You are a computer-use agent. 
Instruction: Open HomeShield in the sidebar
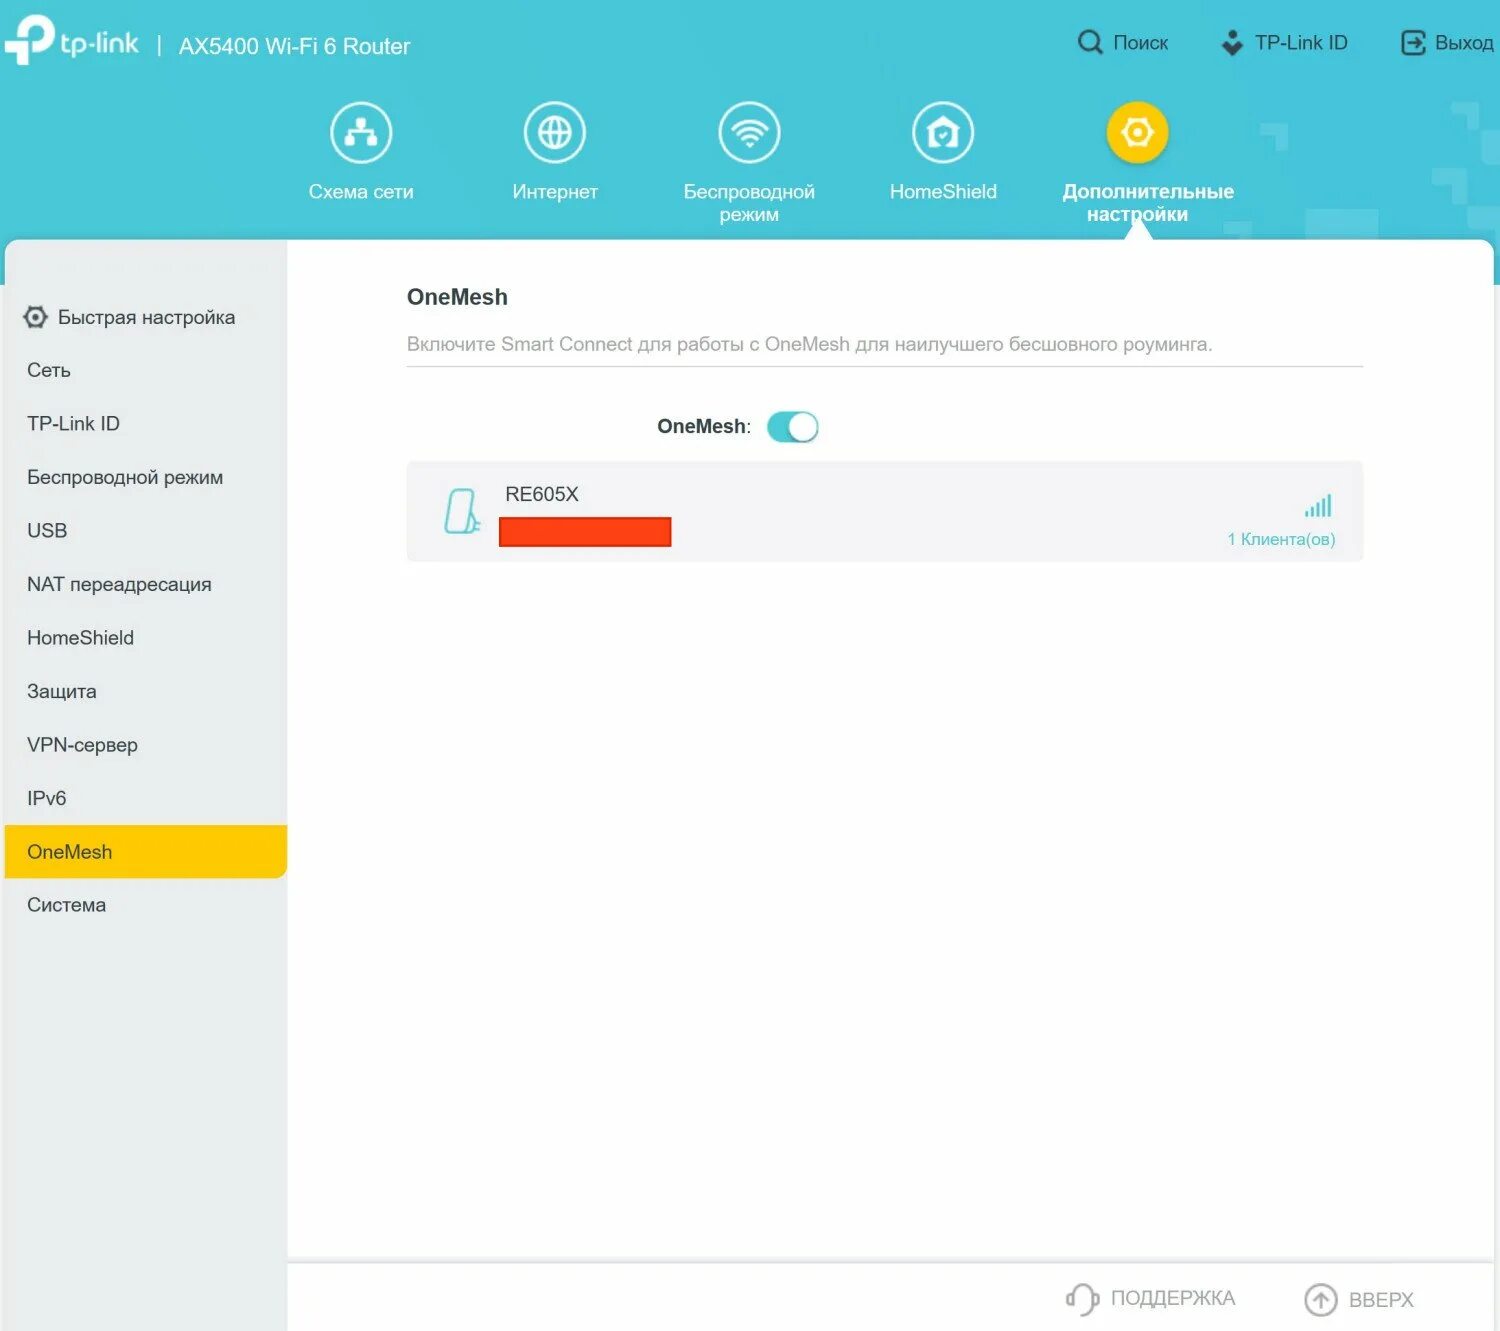pyautogui.click(x=146, y=637)
